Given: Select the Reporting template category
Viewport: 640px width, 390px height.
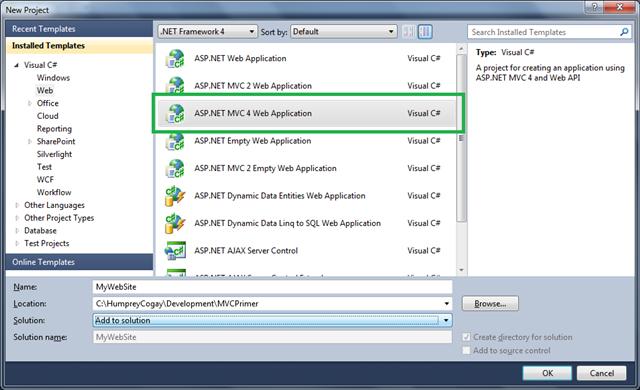Looking at the screenshot, I should click(54, 129).
